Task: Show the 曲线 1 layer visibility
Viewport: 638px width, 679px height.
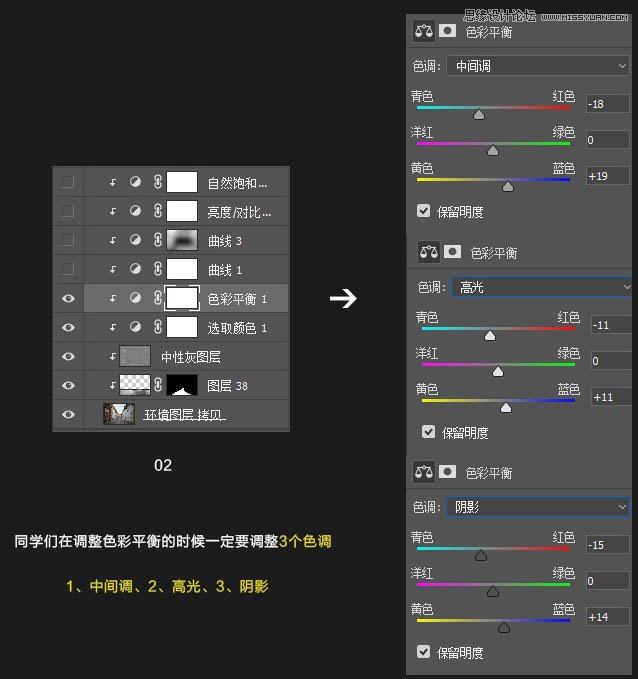Action: click(68, 269)
